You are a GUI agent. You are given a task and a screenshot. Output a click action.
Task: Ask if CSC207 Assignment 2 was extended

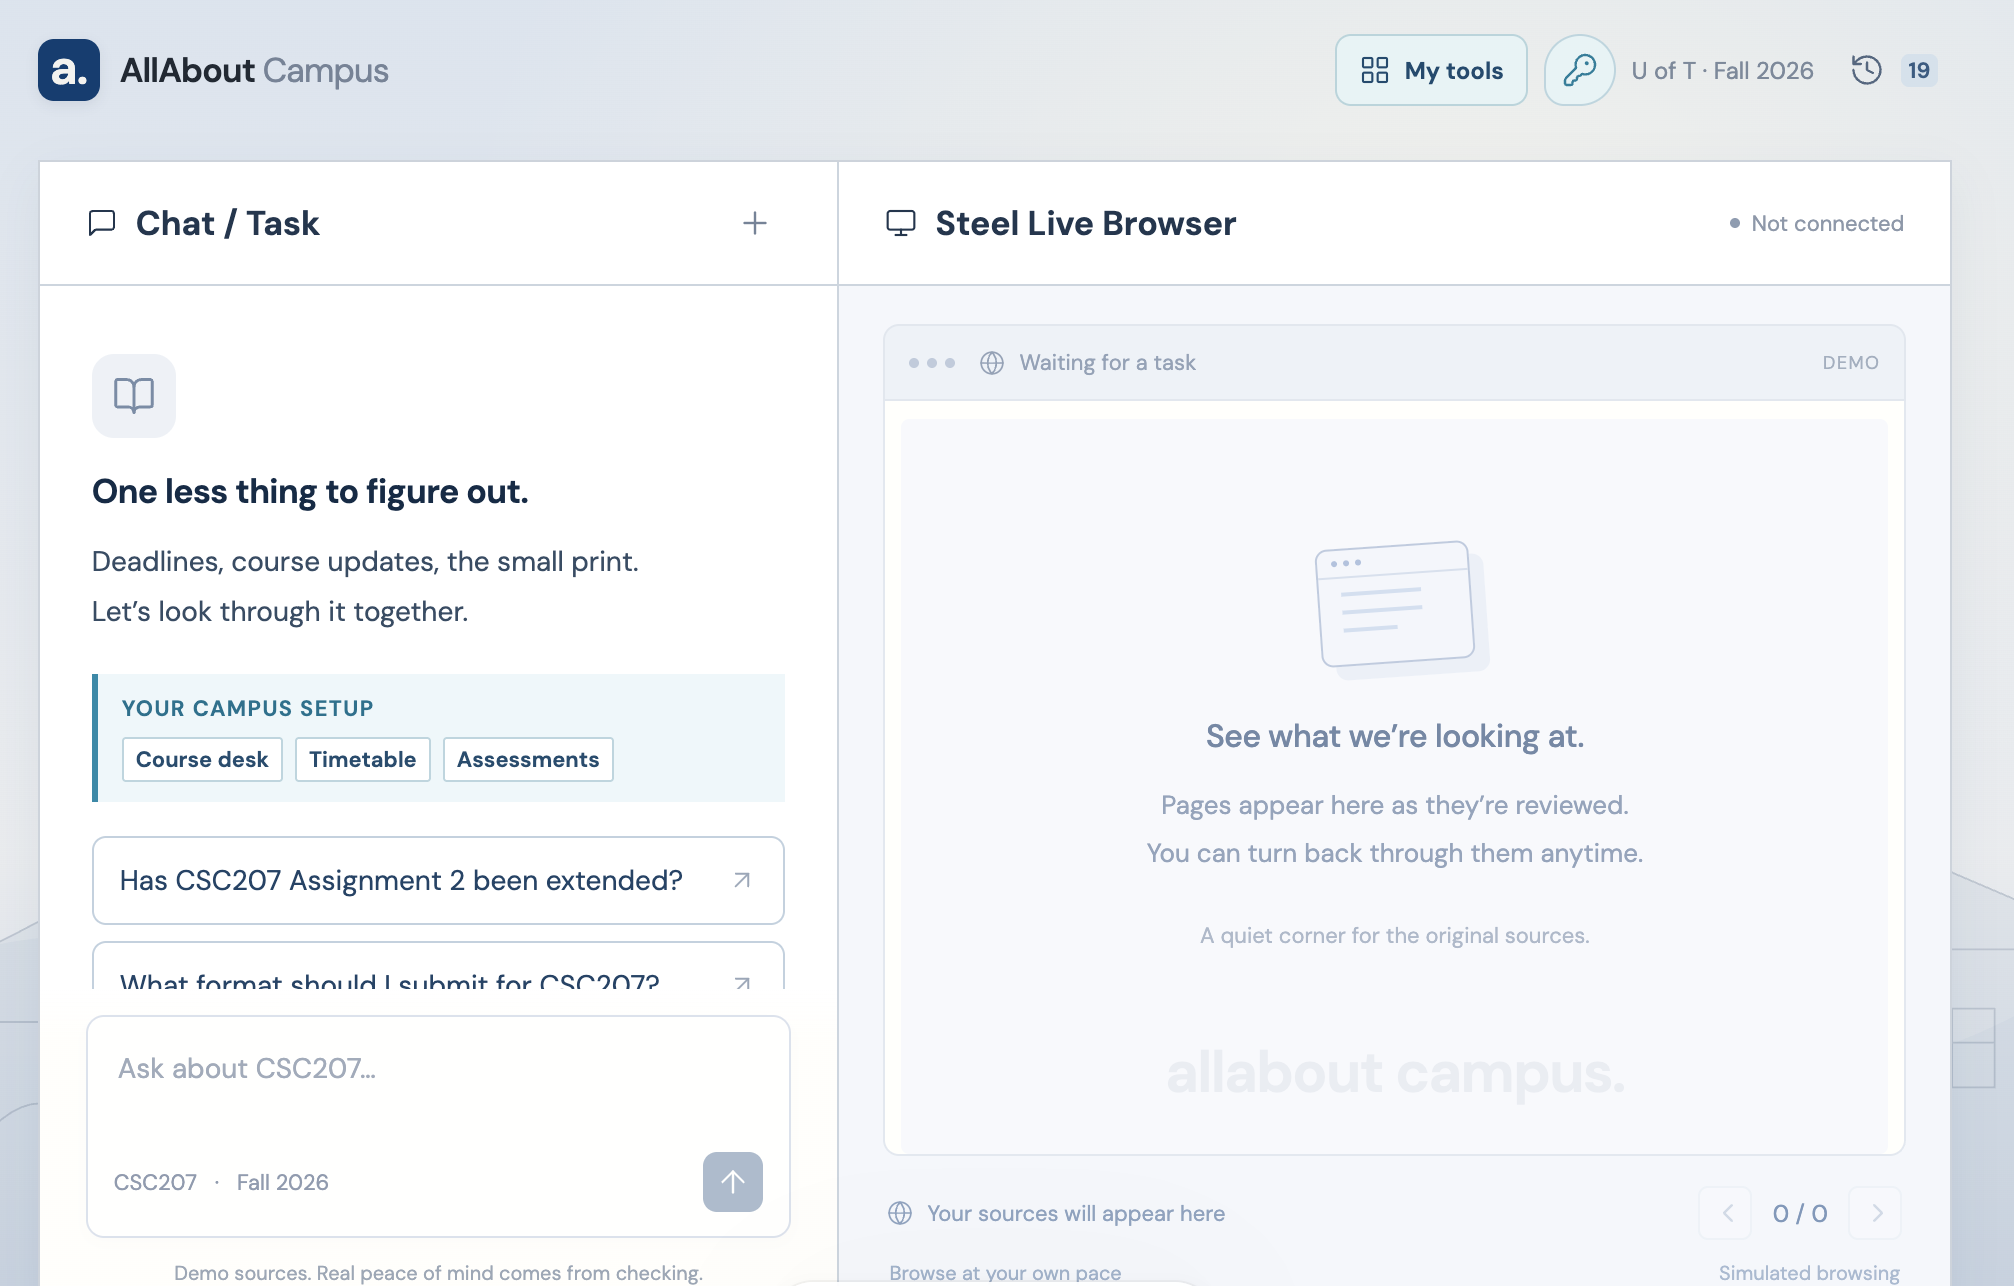coord(438,880)
